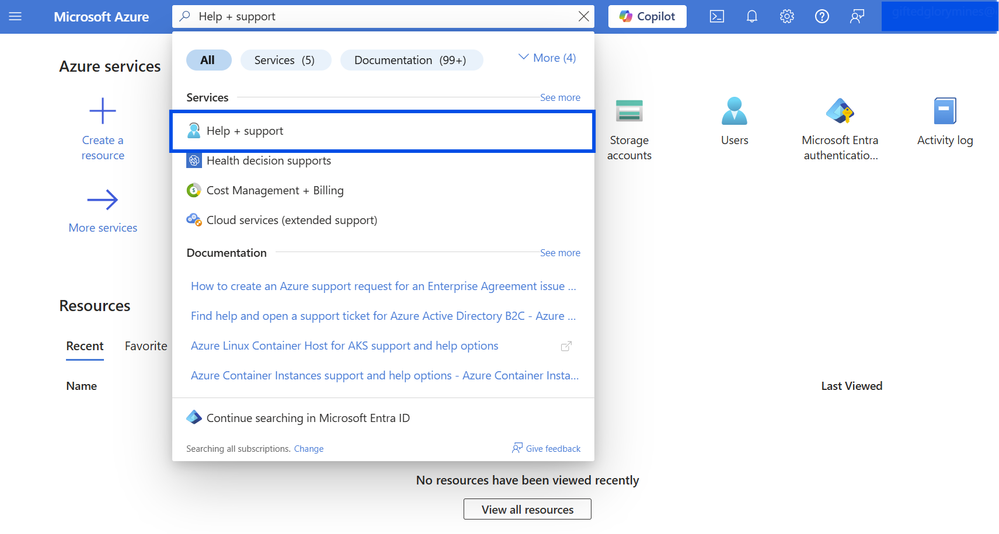Viewport: 999px width, 534px height.
Task: Open the Help + support service result
Action: (382, 131)
